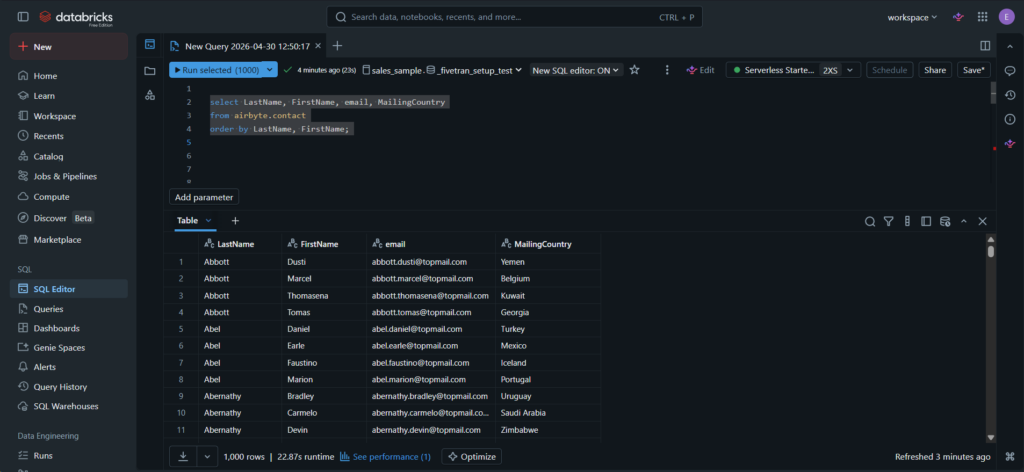1024x472 pixels.
Task: Filter the results table
Action: click(888, 221)
